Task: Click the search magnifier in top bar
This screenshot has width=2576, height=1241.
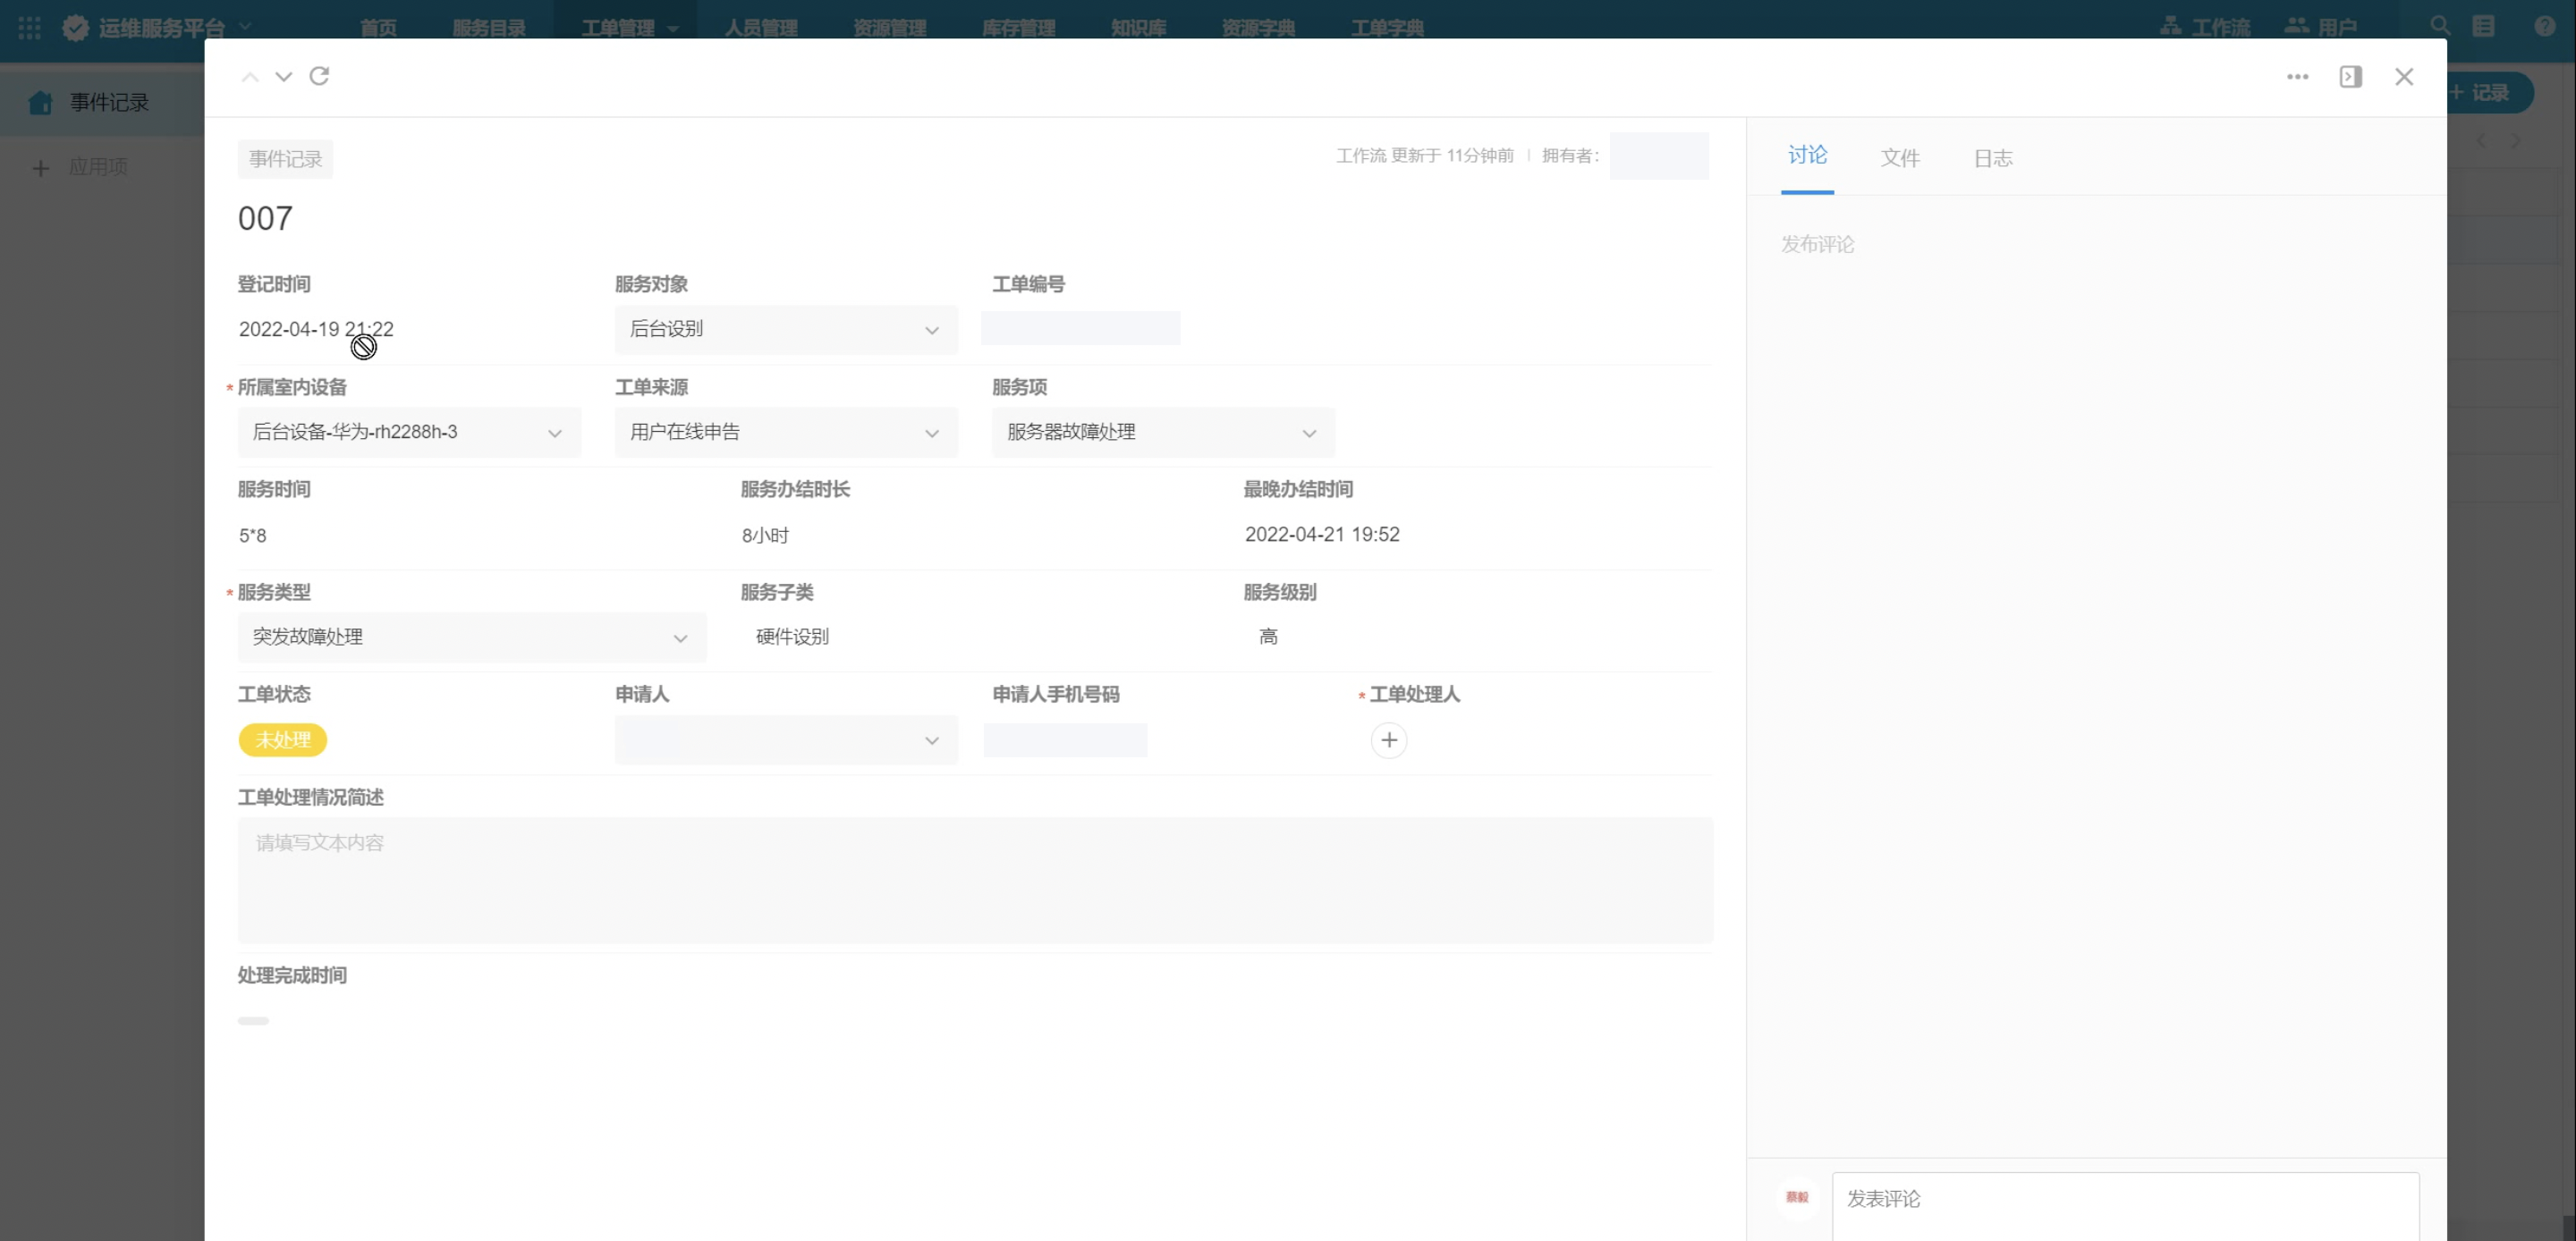Action: (2439, 26)
